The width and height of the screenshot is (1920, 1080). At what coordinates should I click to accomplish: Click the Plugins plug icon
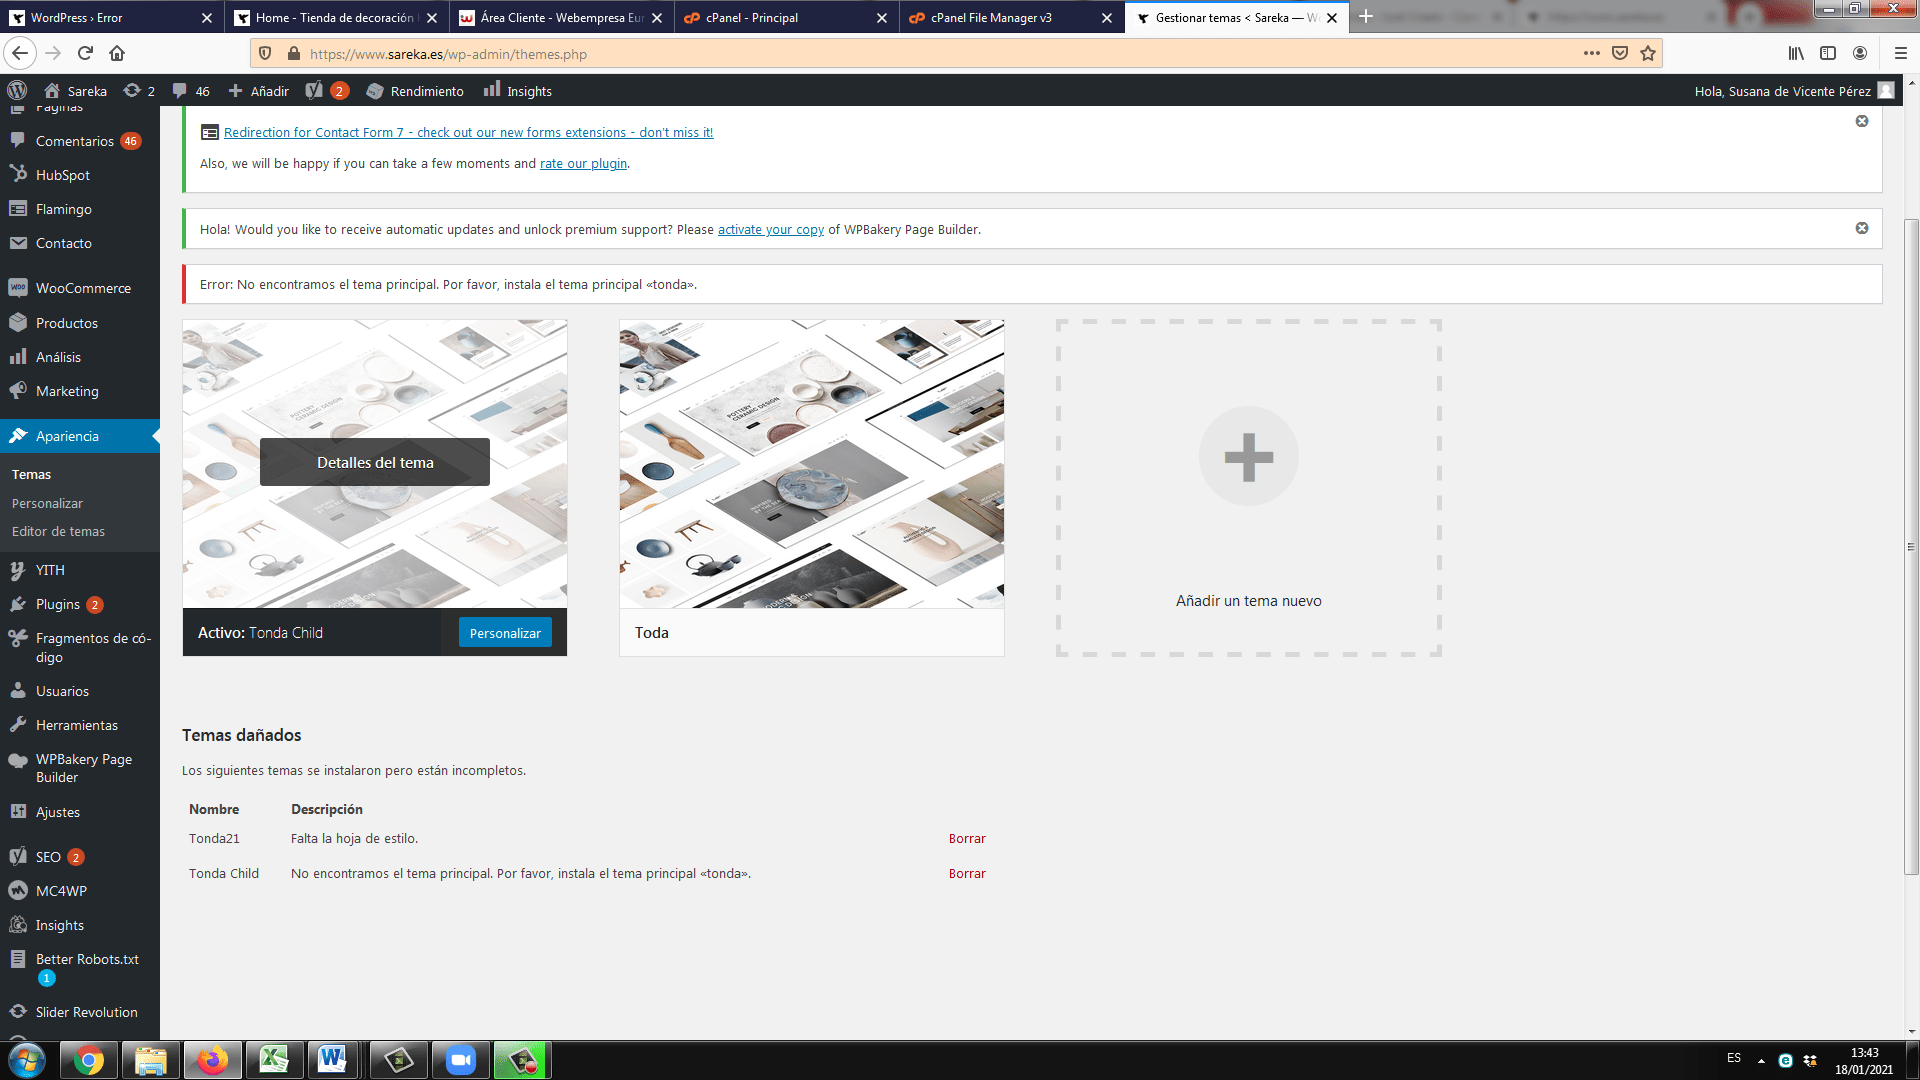coord(18,604)
